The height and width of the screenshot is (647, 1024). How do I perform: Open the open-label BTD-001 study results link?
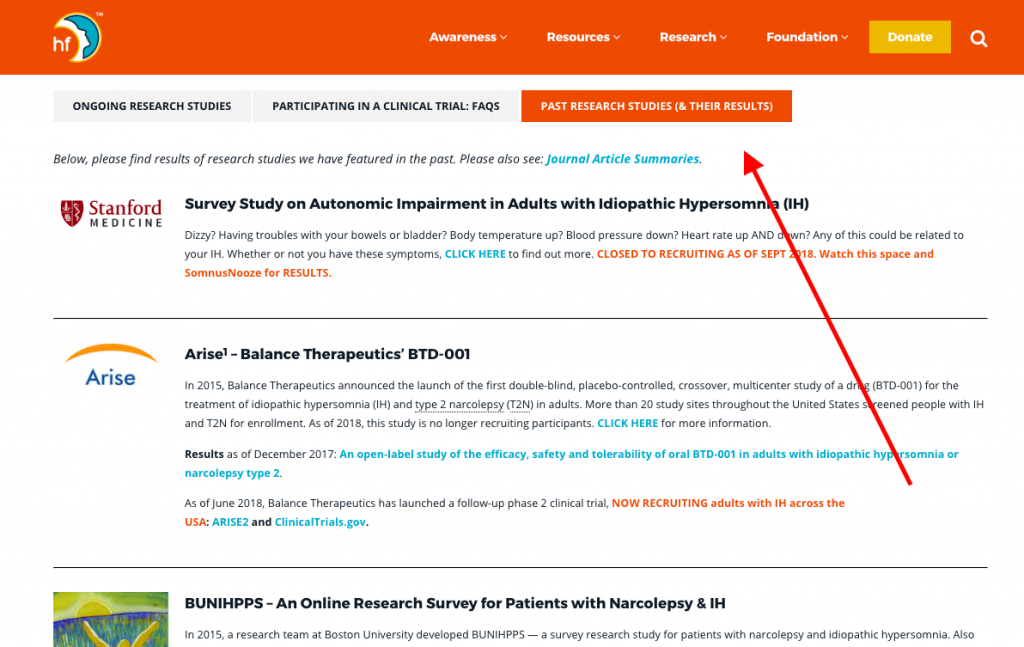tap(571, 464)
